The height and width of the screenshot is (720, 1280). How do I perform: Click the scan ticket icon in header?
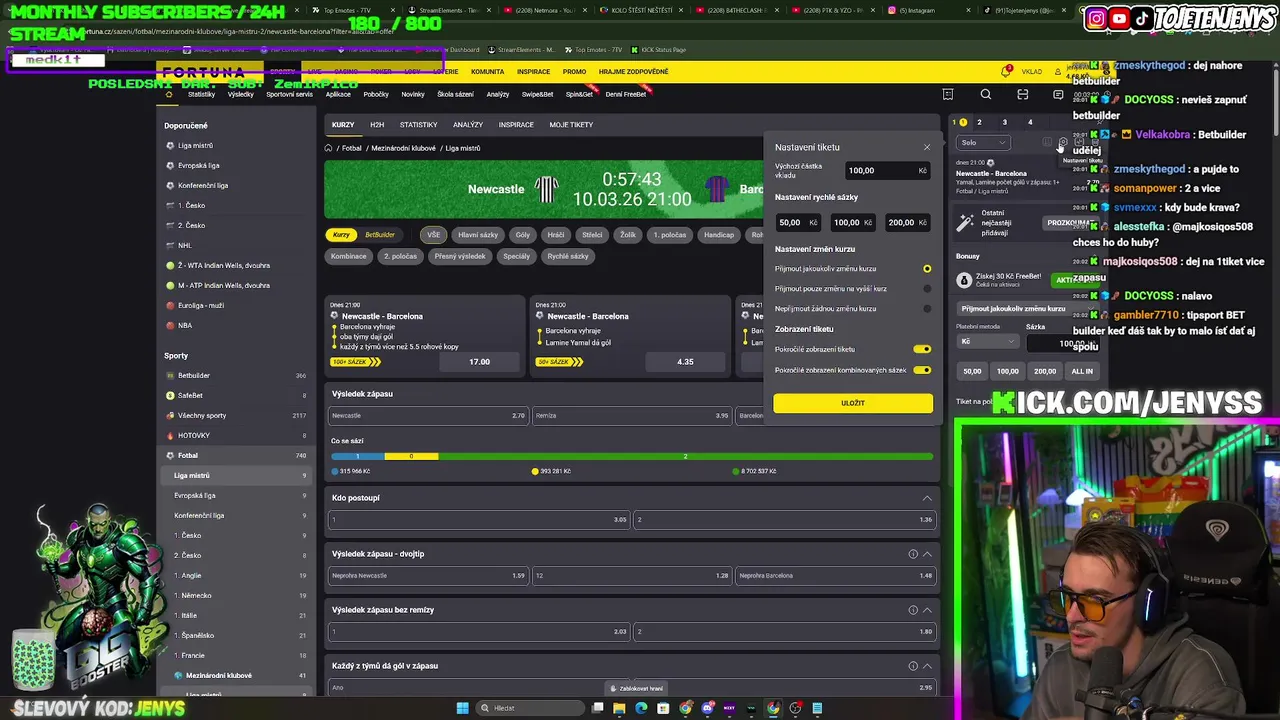tap(1022, 95)
